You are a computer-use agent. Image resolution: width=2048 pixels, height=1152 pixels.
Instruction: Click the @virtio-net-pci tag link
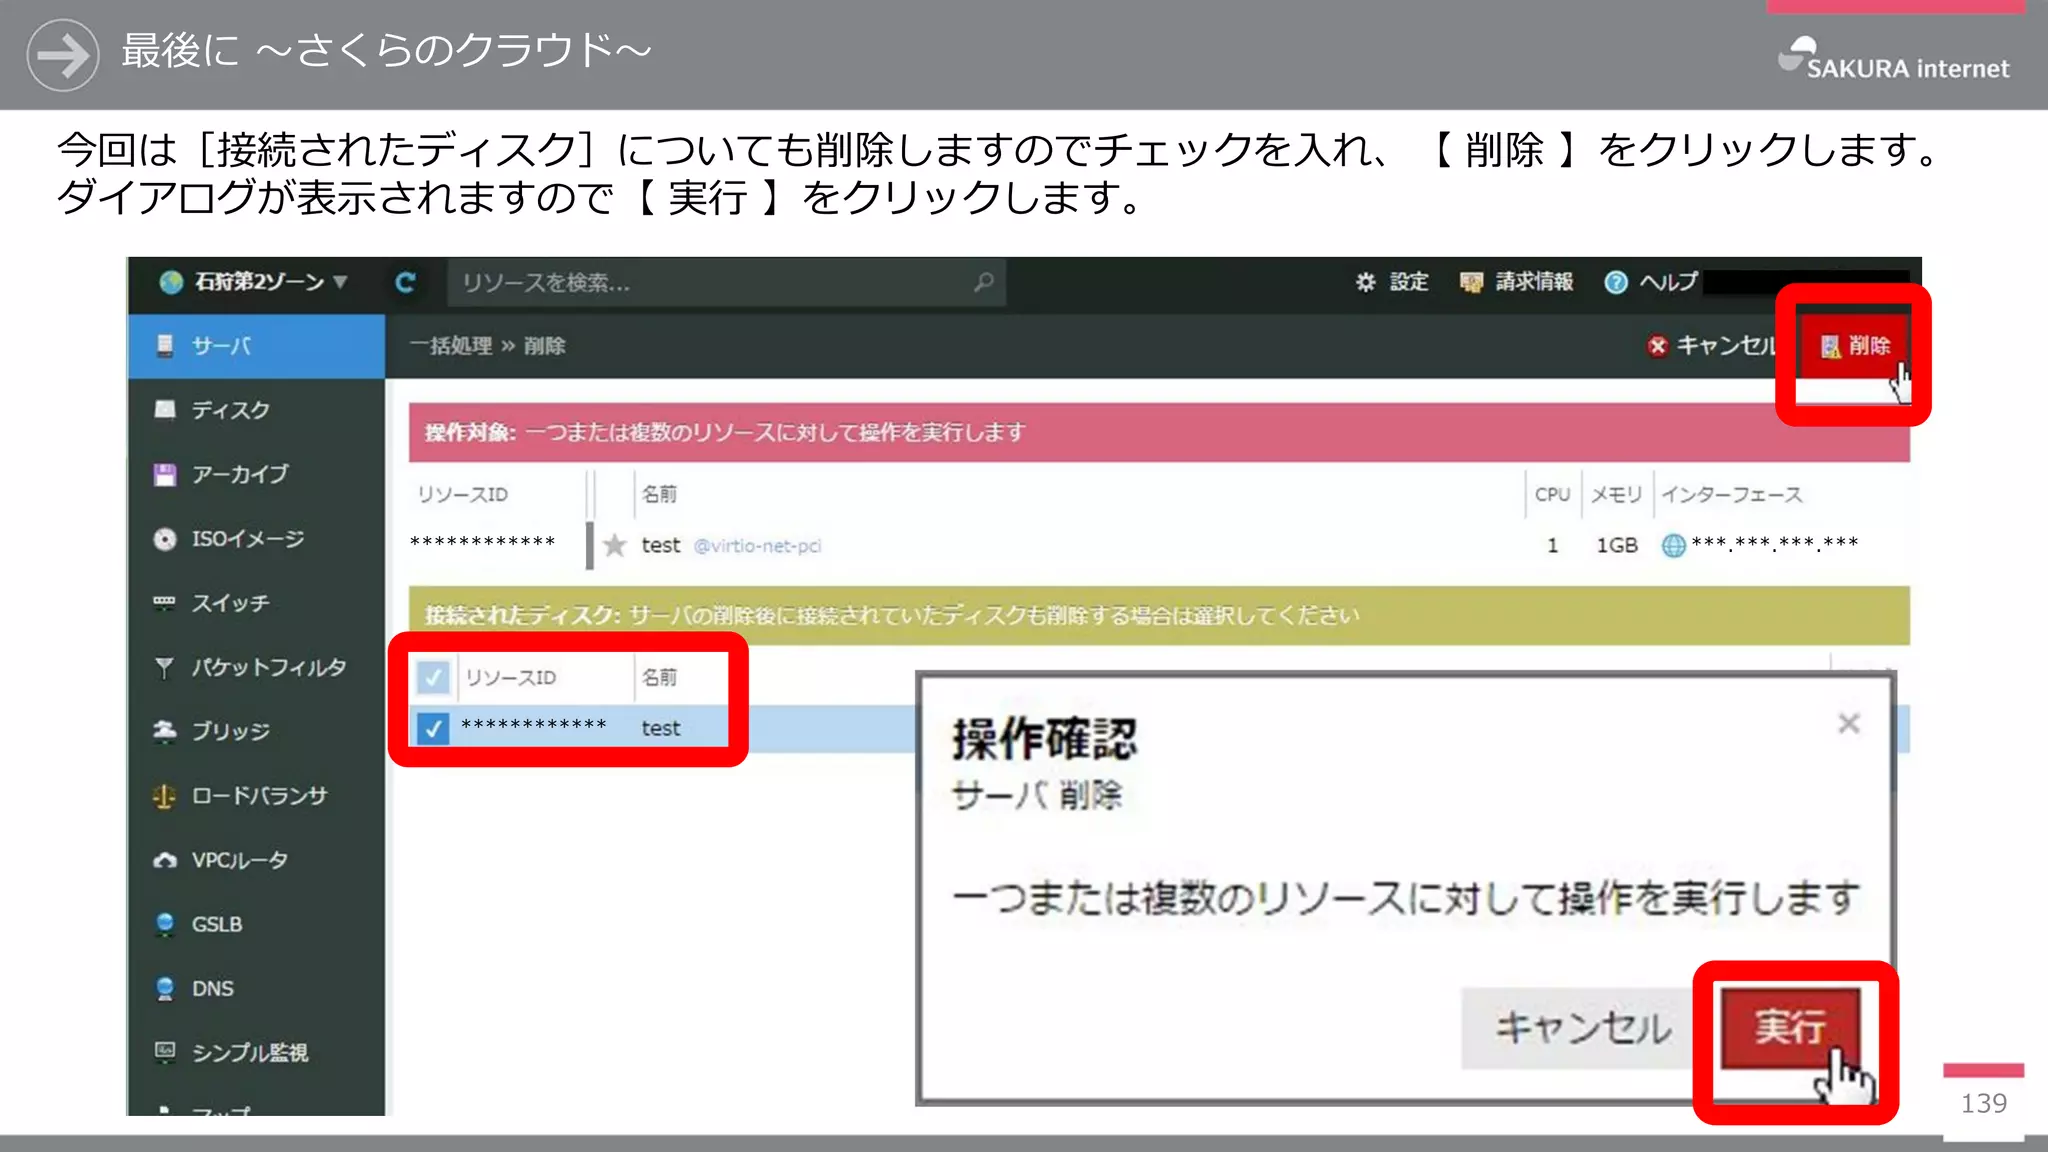[x=757, y=546]
